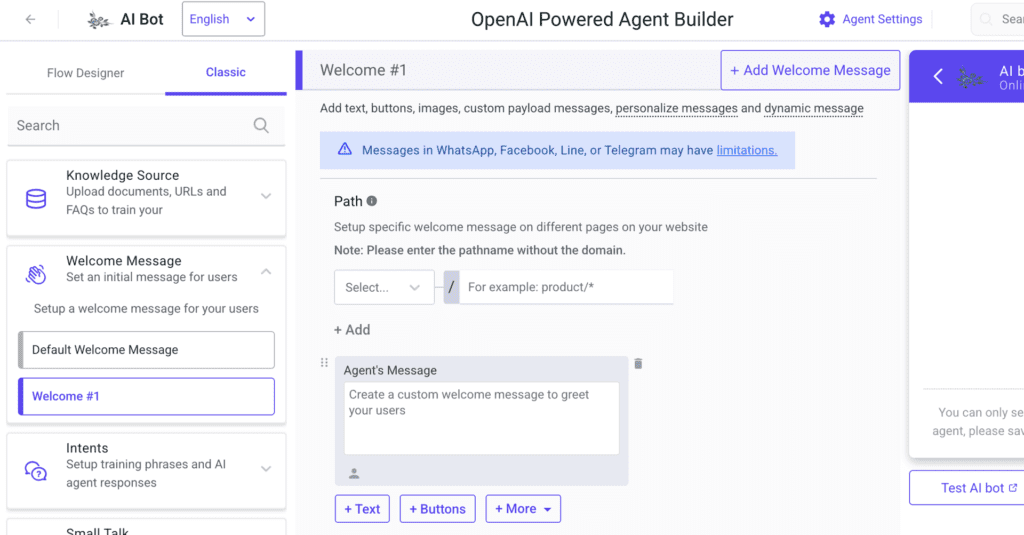
Task: Open the + More dropdown
Action: click(523, 509)
